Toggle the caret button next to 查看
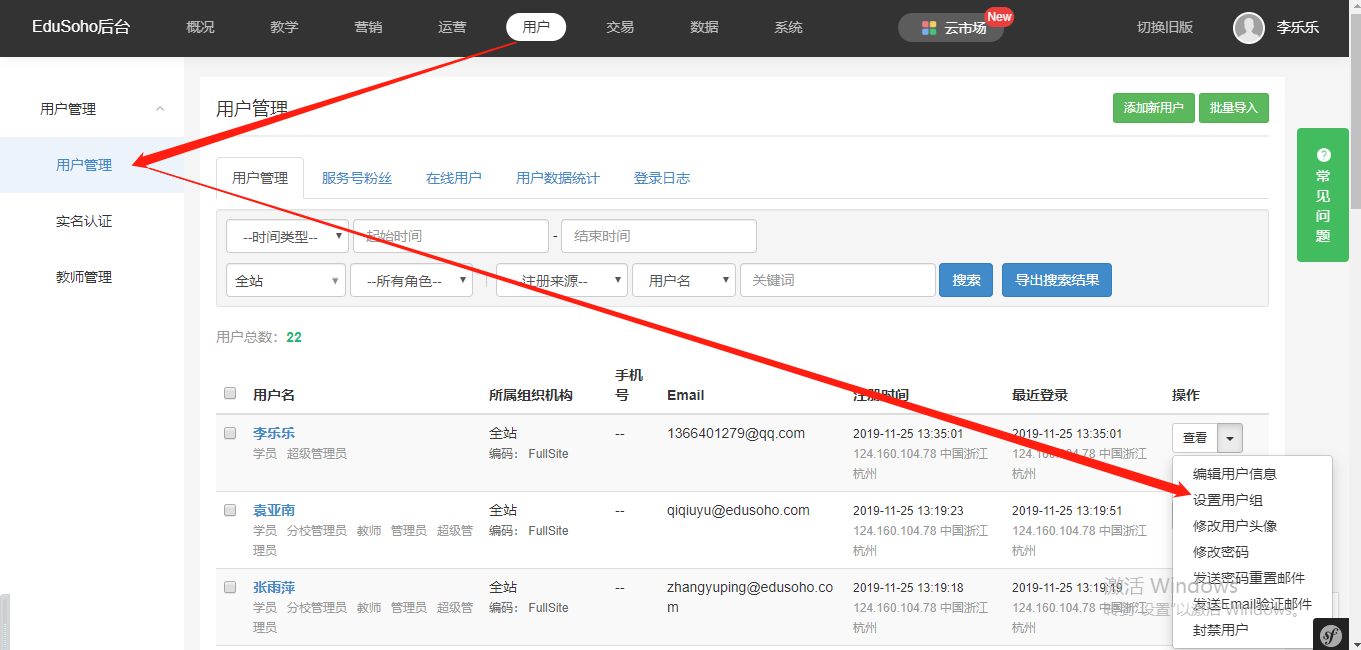The image size is (1361, 650). (1231, 438)
